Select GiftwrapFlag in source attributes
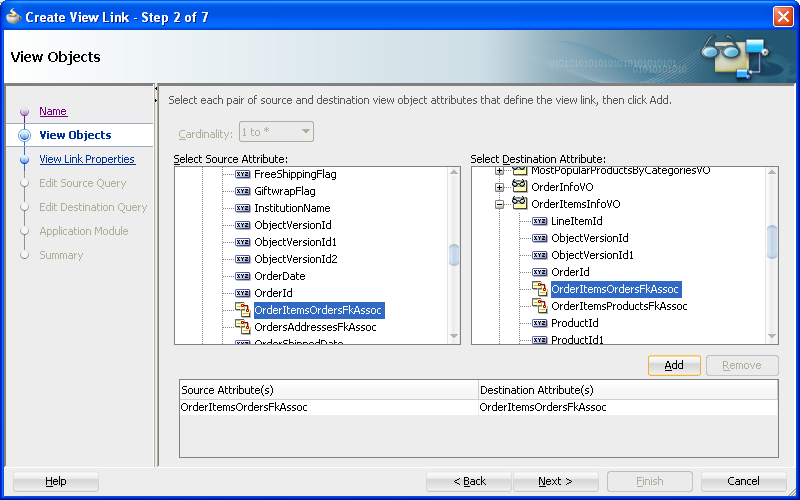 (284, 191)
